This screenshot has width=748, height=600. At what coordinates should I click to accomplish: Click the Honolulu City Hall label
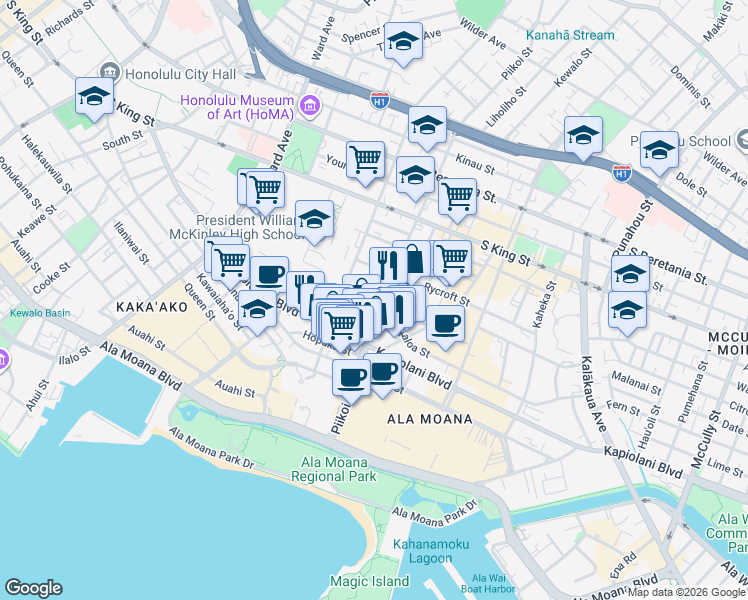[x=180, y=74]
